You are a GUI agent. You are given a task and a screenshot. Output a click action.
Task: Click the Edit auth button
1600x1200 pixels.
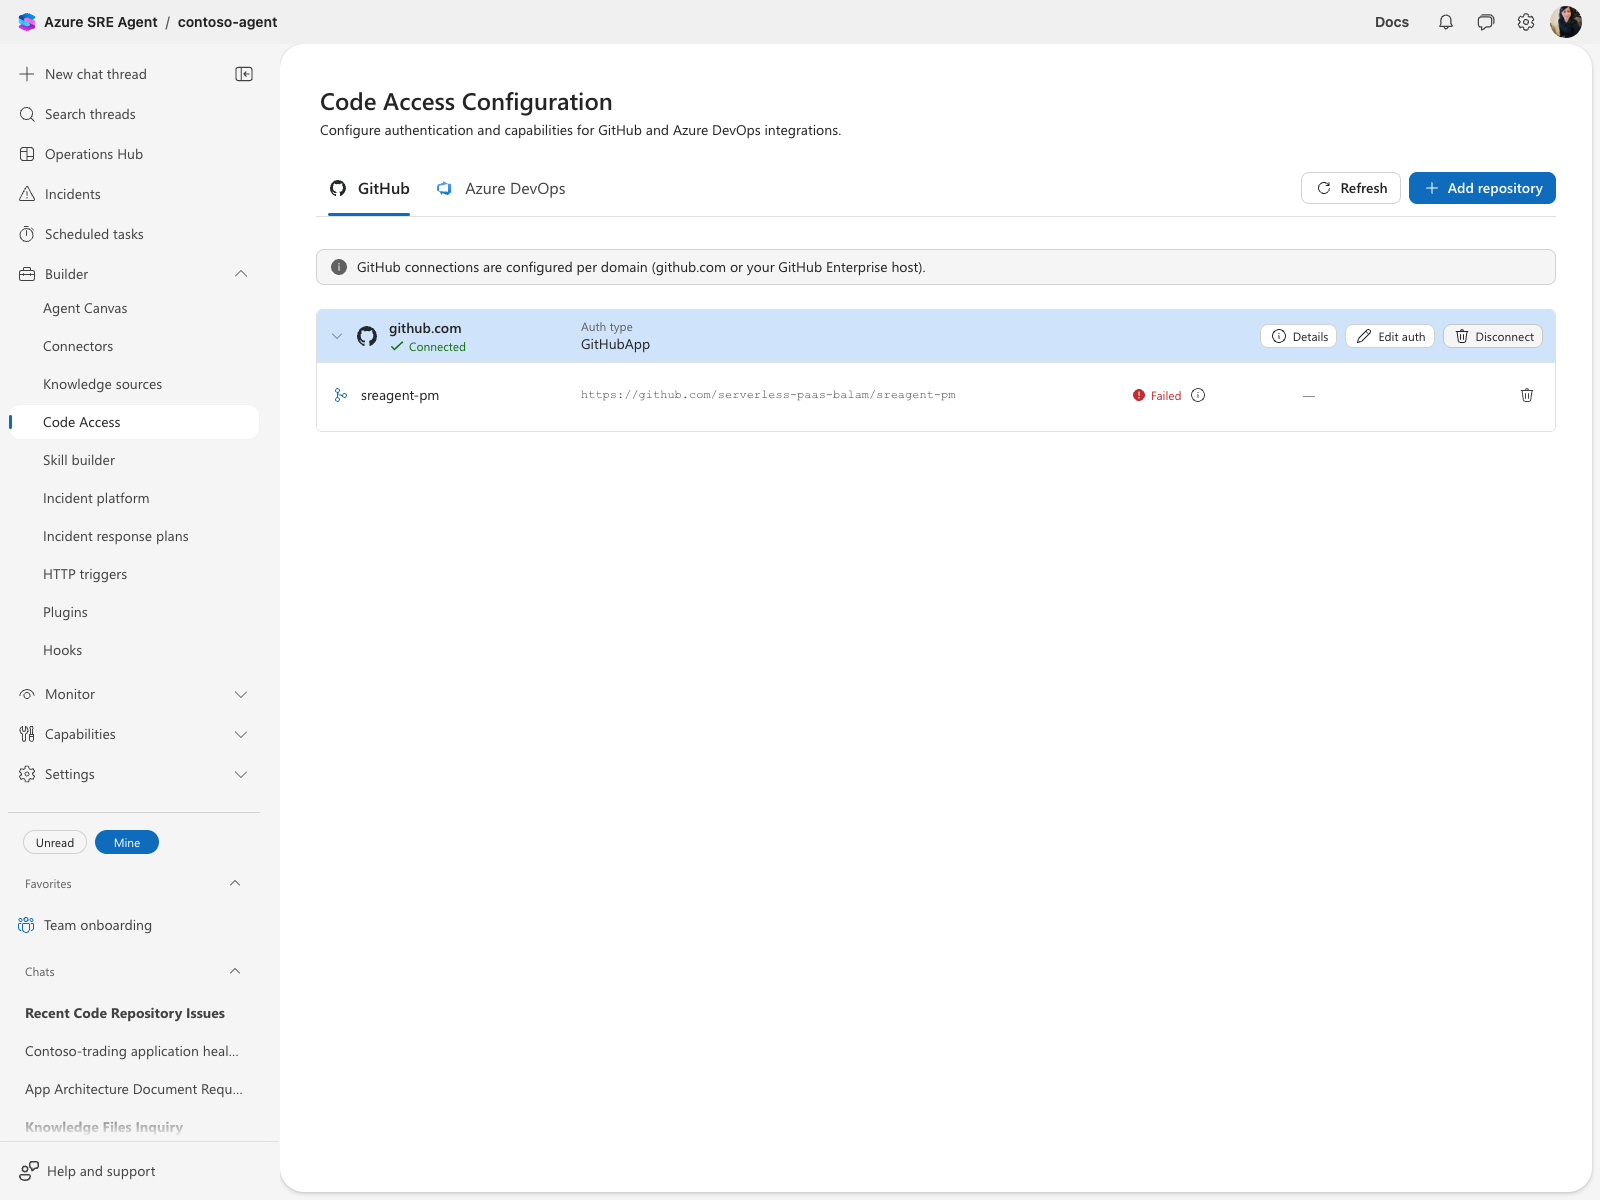(1390, 337)
